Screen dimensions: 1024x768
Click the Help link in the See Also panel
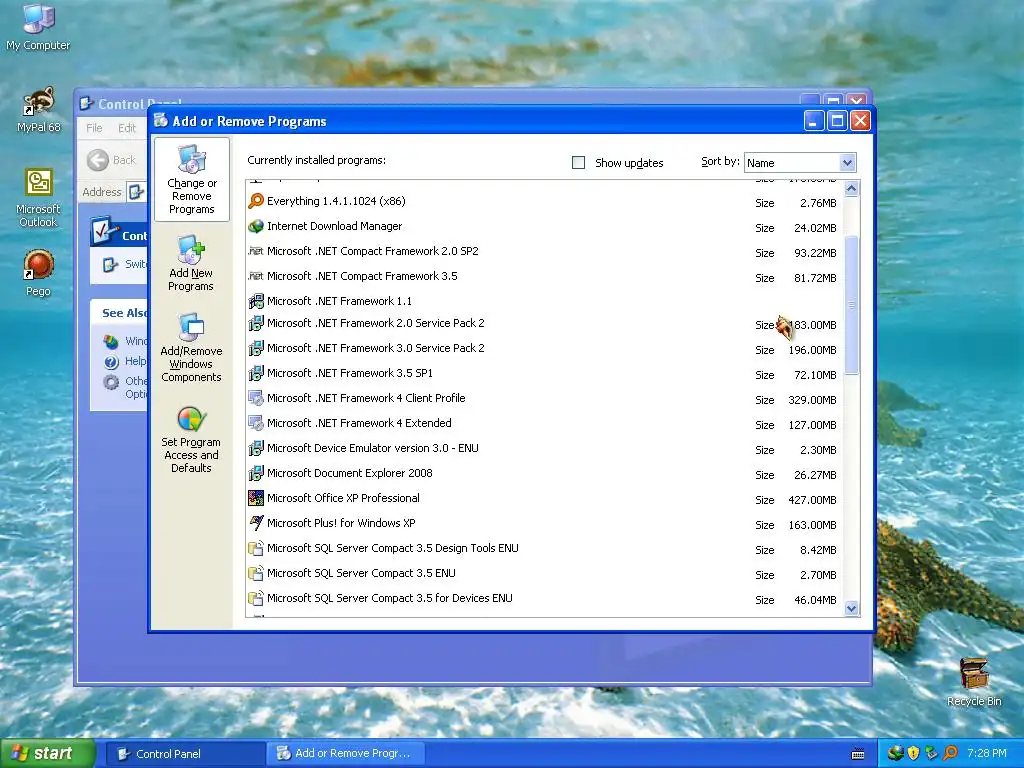click(x=135, y=361)
